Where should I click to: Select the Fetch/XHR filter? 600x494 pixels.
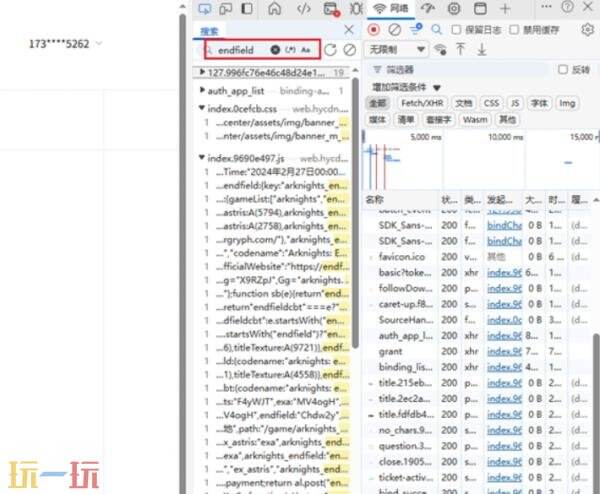click(x=420, y=103)
